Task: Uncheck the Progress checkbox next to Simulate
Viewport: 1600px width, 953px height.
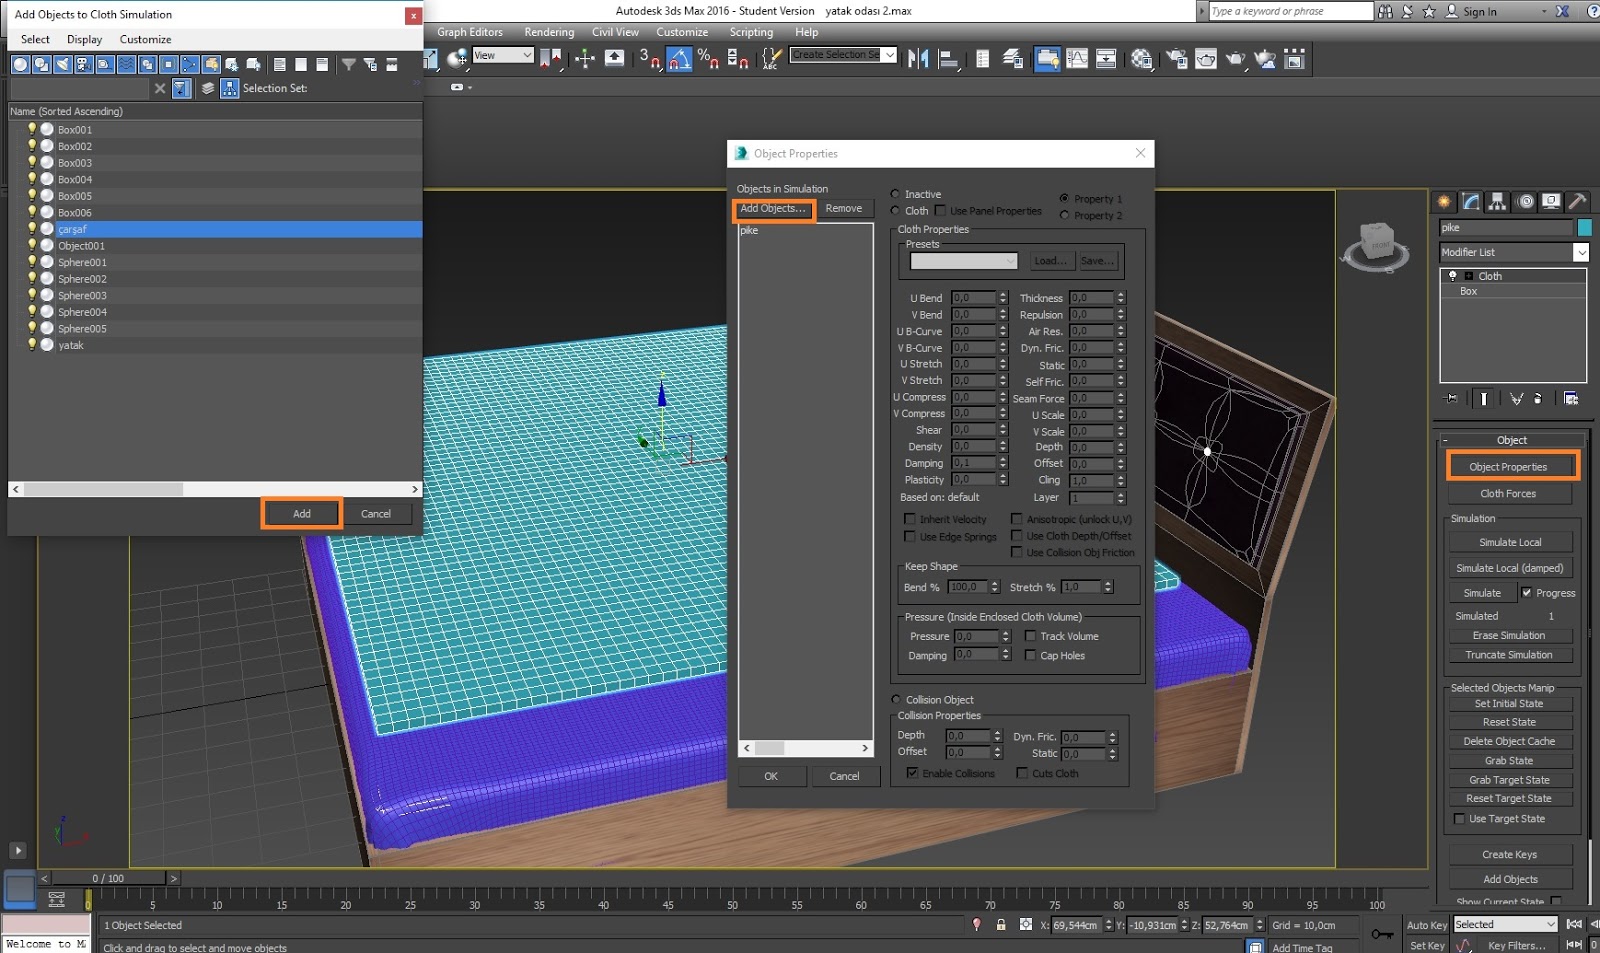Action: 1527,593
